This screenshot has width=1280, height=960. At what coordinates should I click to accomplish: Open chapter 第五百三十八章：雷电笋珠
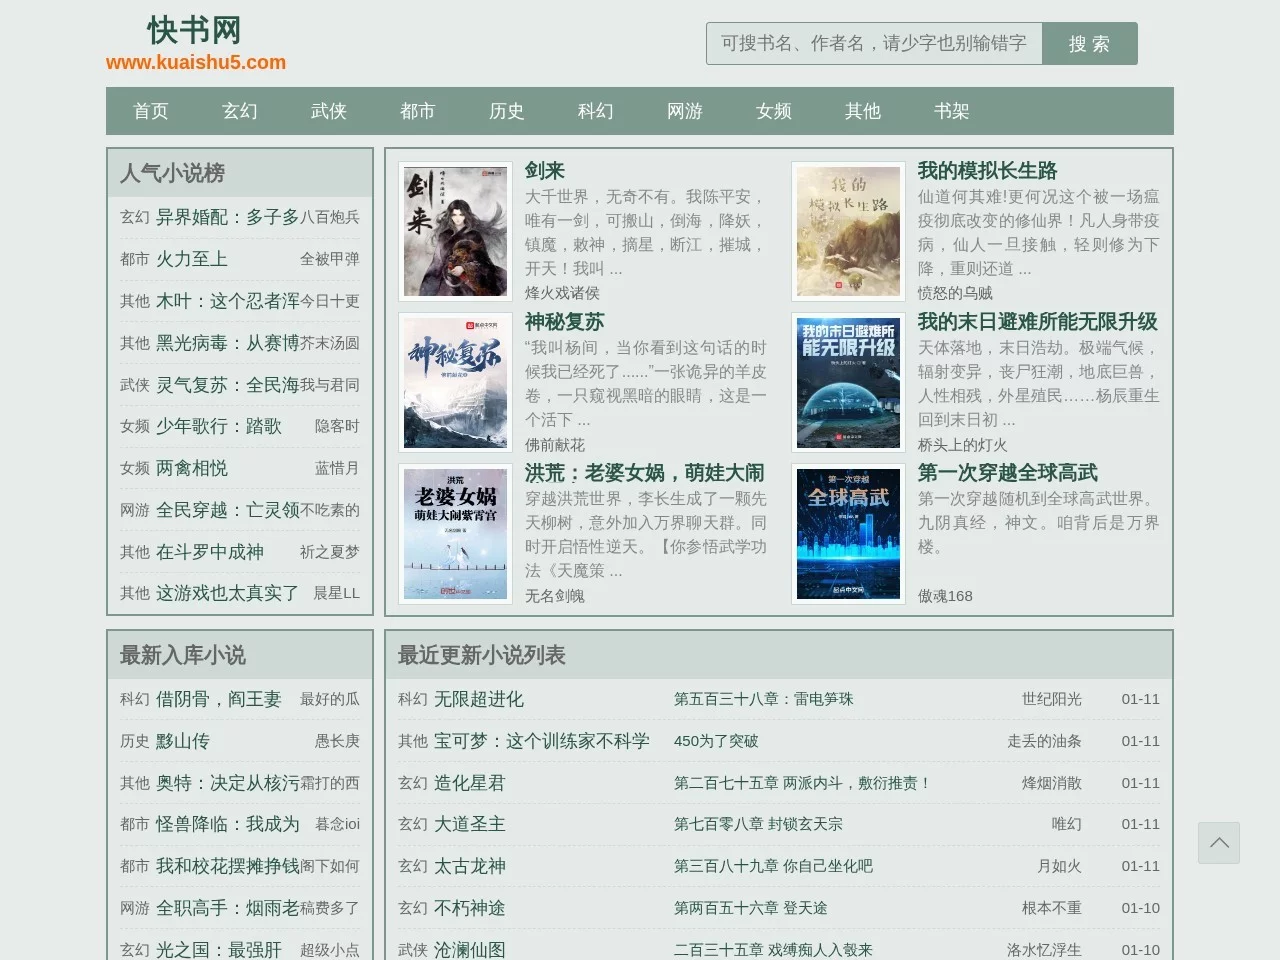[x=761, y=699]
